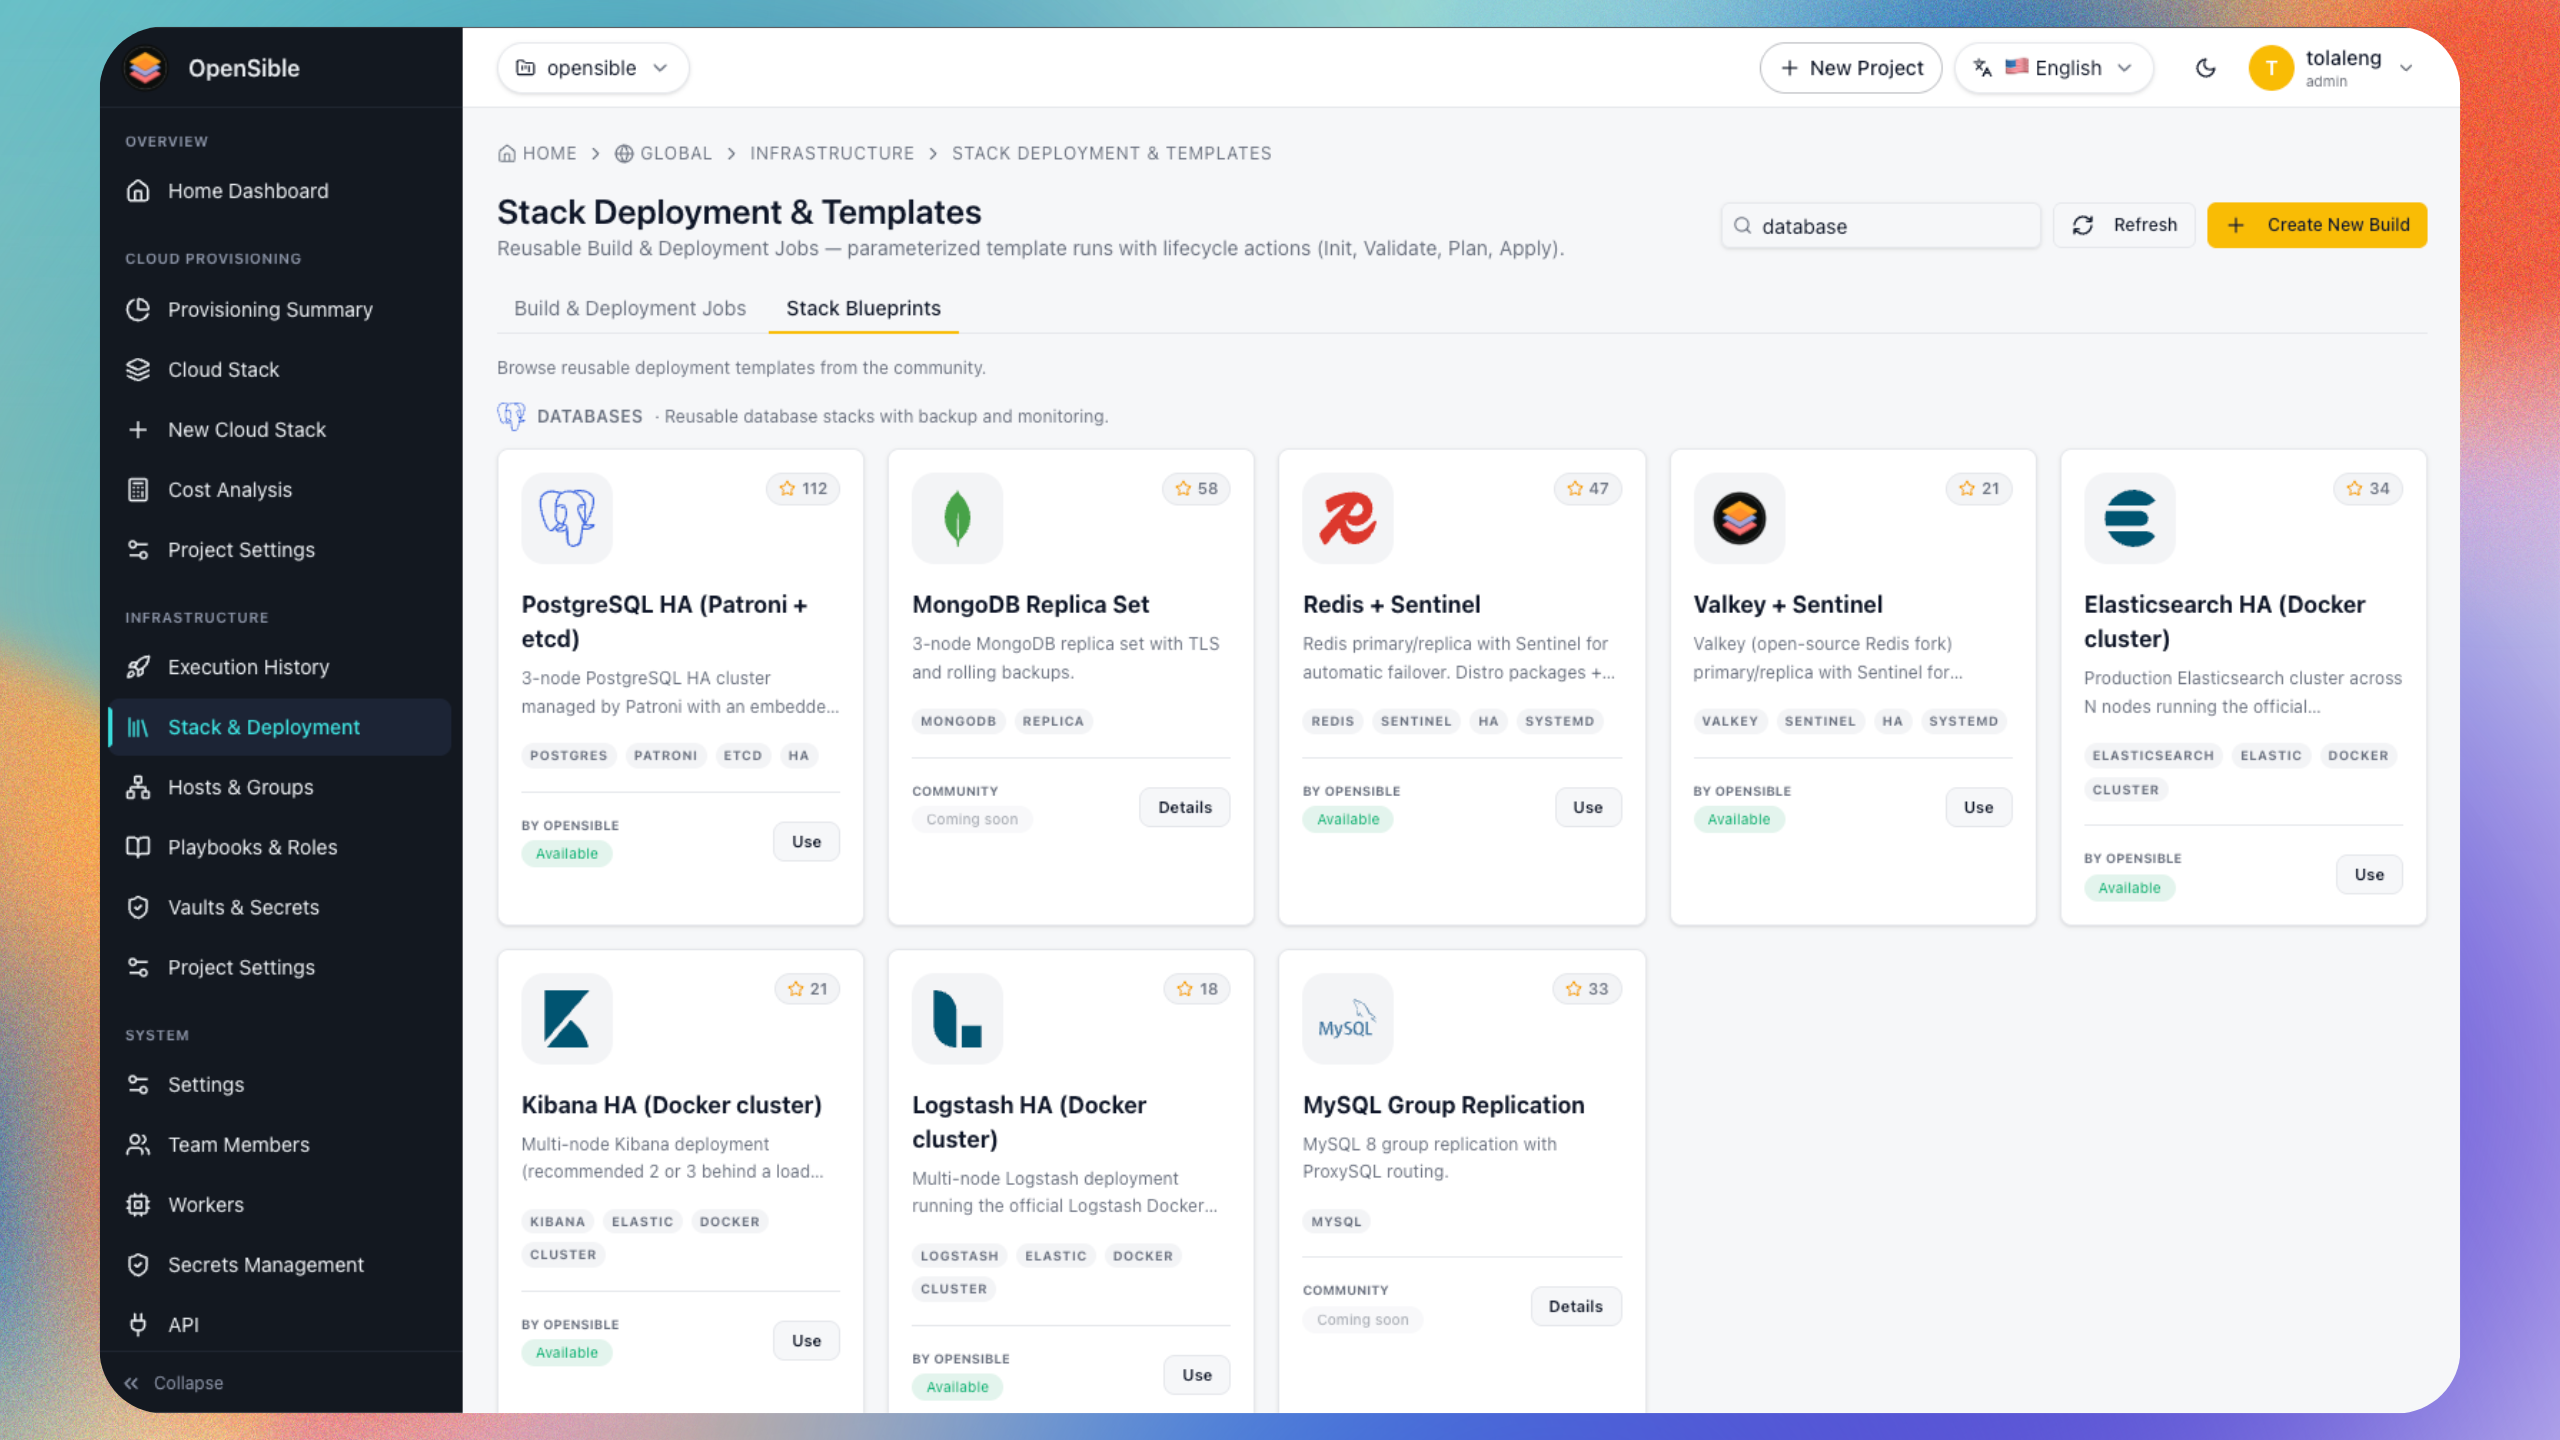This screenshot has height=1440, width=2560.
Task: Click the Hosts & Groups network icon
Action: click(138, 787)
